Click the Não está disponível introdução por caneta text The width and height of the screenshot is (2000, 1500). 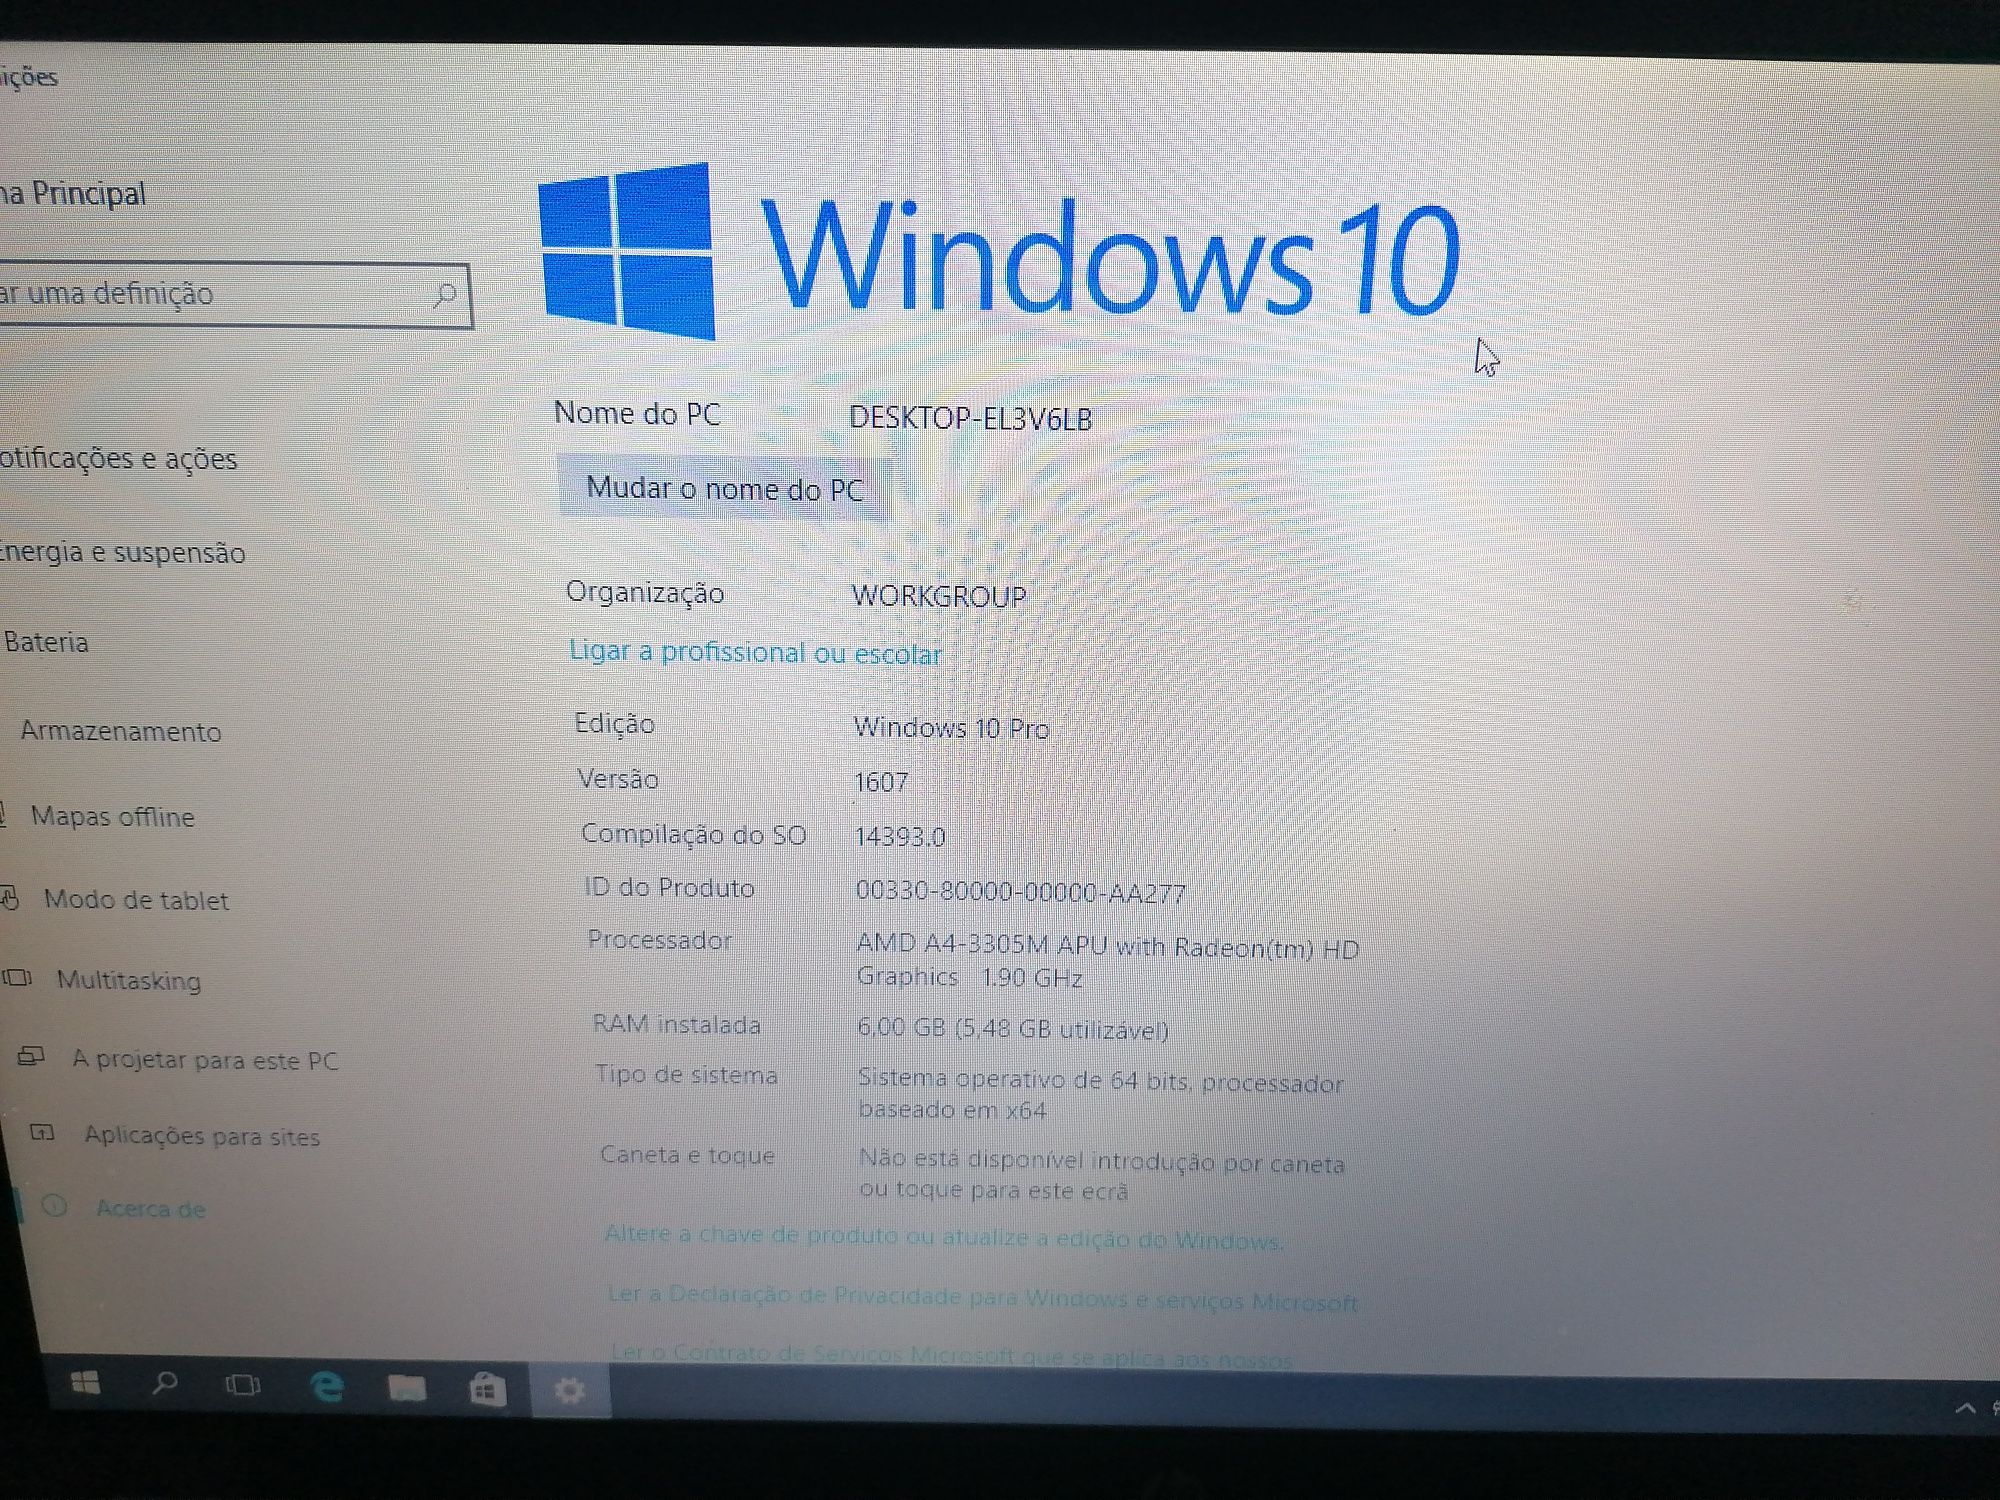tap(1102, 1175)
